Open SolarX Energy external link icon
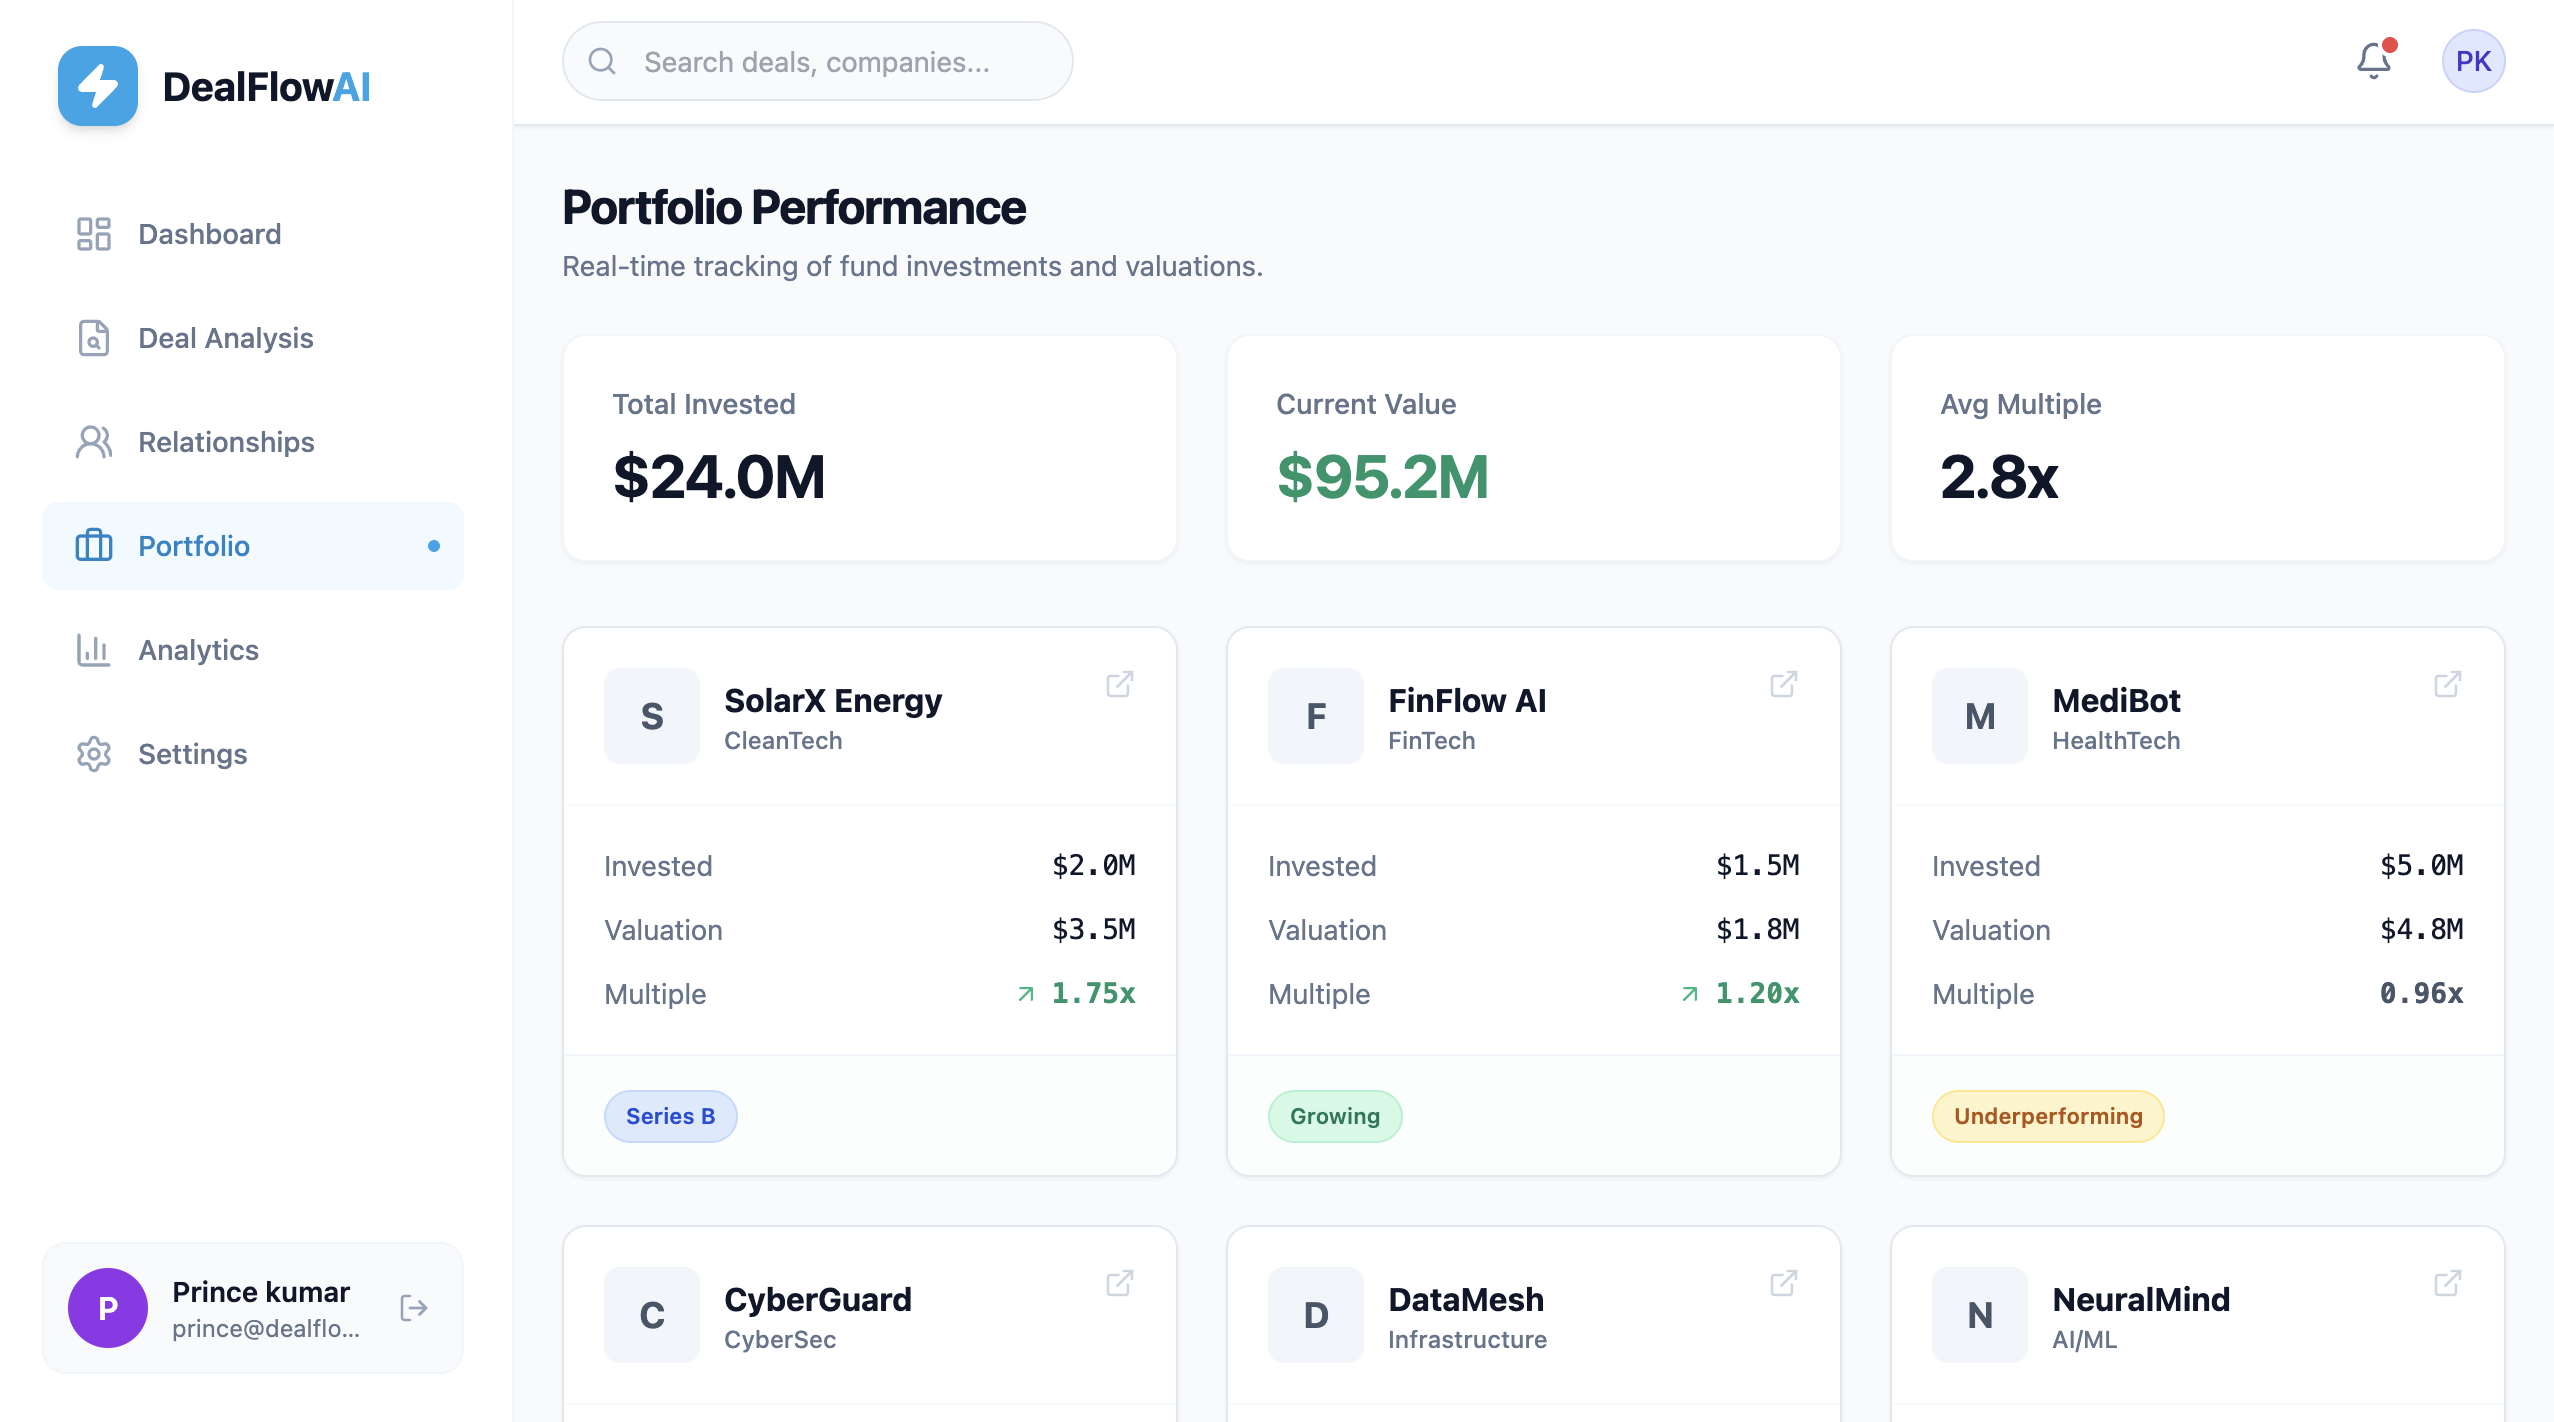The width and height of the screenshot is (2554, 1422). coord(1119,684)
